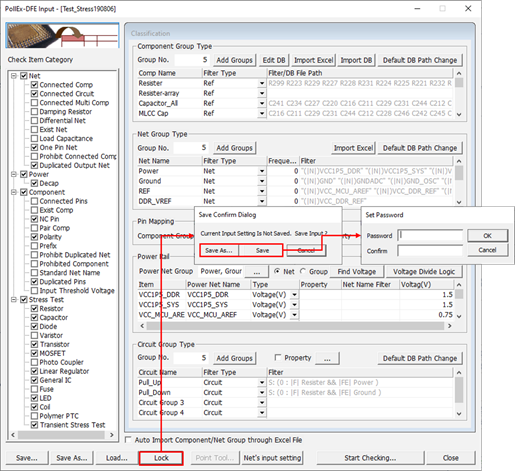
Task: Click the bottom Save... button
Action: pos(27,458)
